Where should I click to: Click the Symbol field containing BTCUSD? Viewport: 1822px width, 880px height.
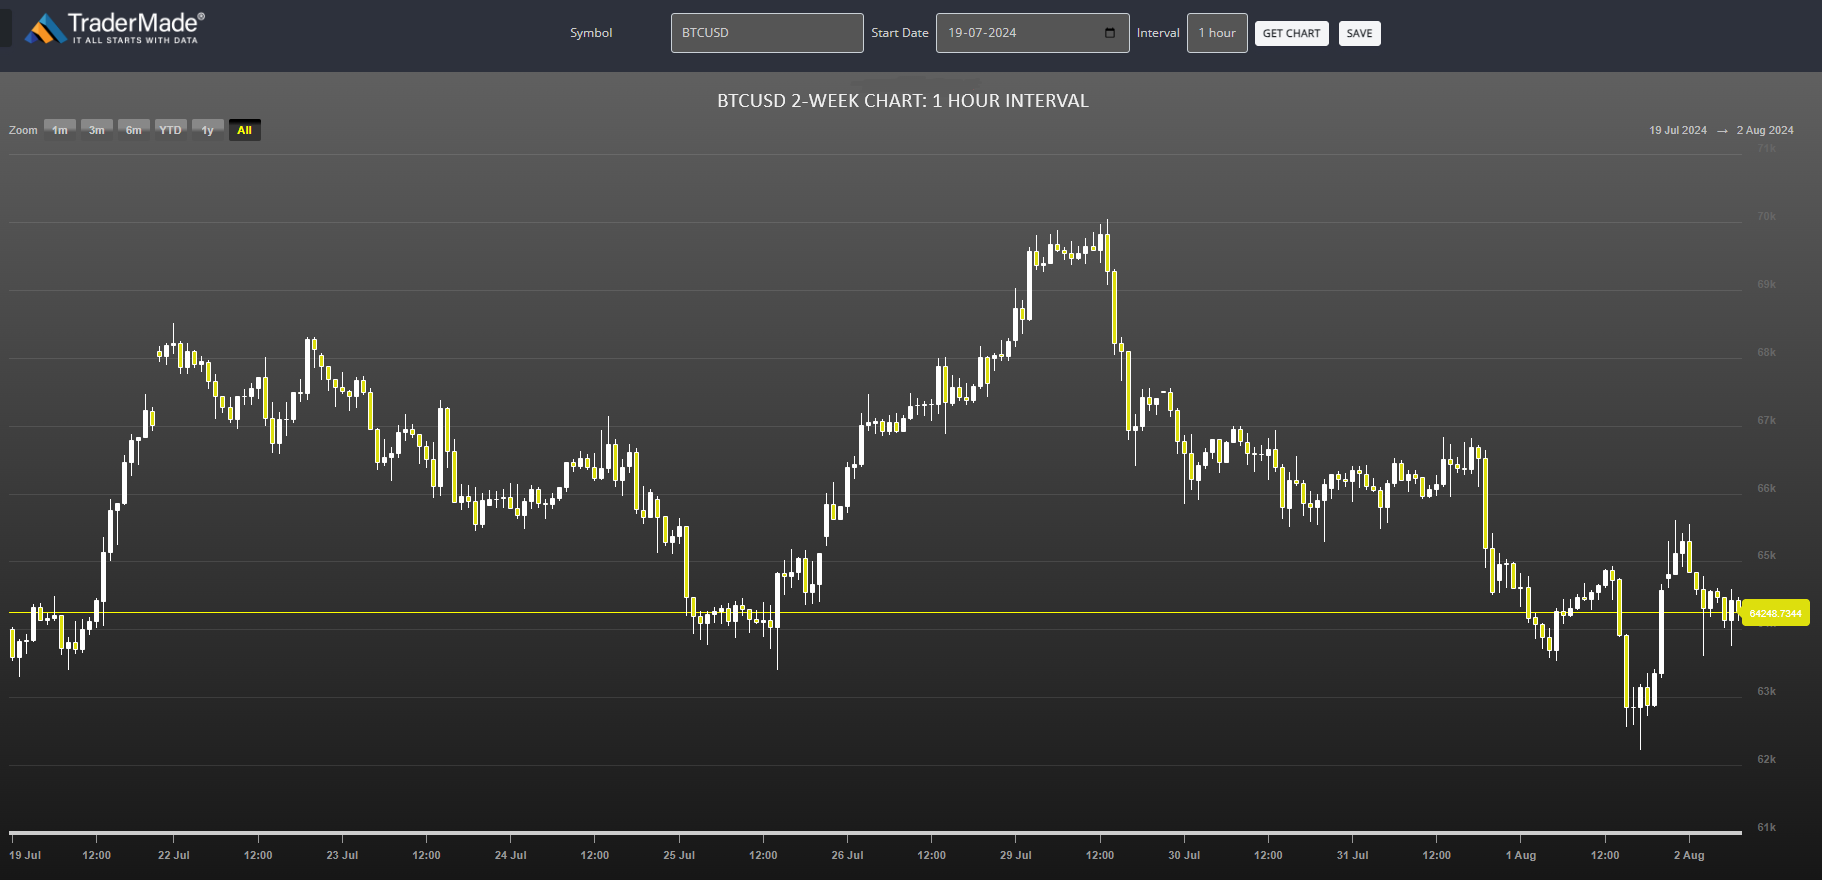point(767,33)
